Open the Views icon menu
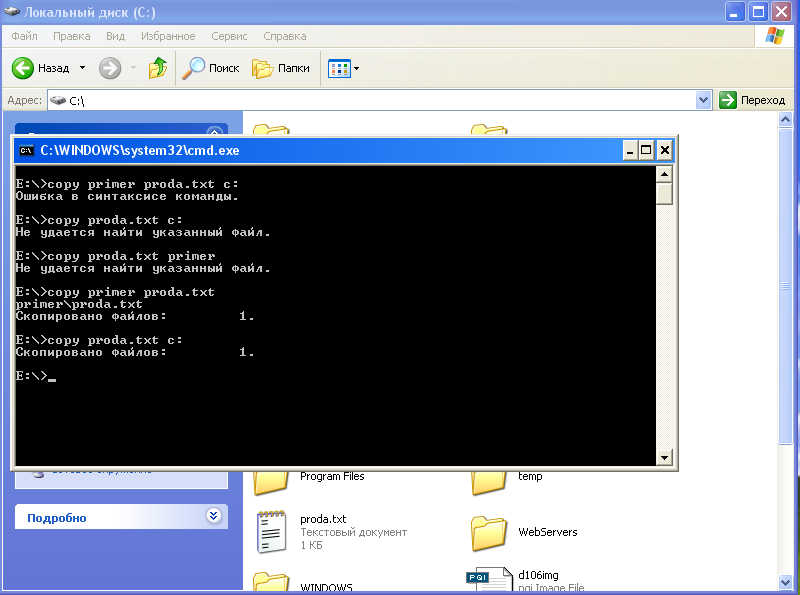This screenshot has height=595, width=800. [x=343, y=68]
